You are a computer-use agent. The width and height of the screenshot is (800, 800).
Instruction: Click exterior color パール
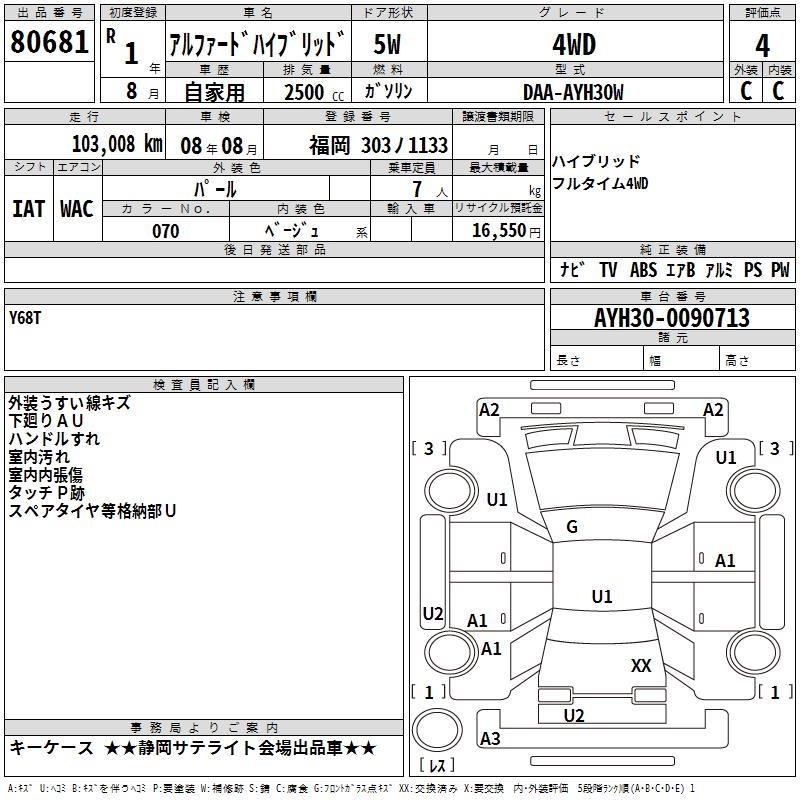pos(215,189)
